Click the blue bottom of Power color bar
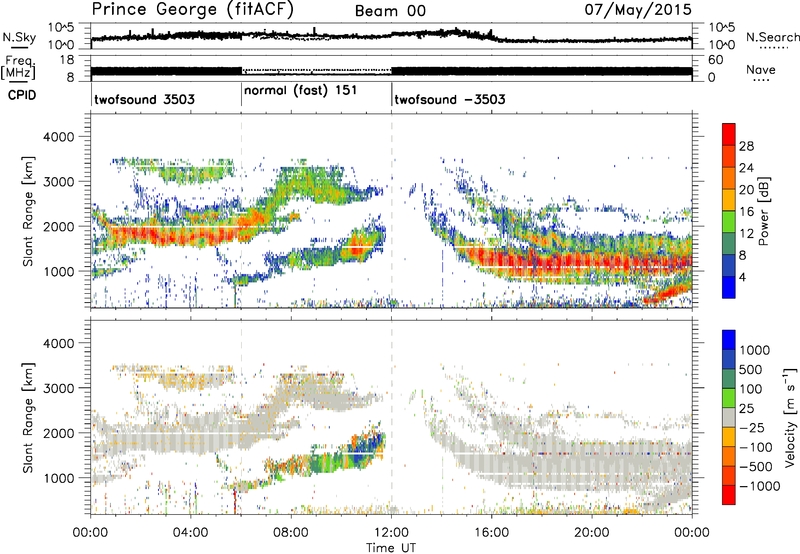800x554 pixels. pyautogui.click(x=729, y=288)
